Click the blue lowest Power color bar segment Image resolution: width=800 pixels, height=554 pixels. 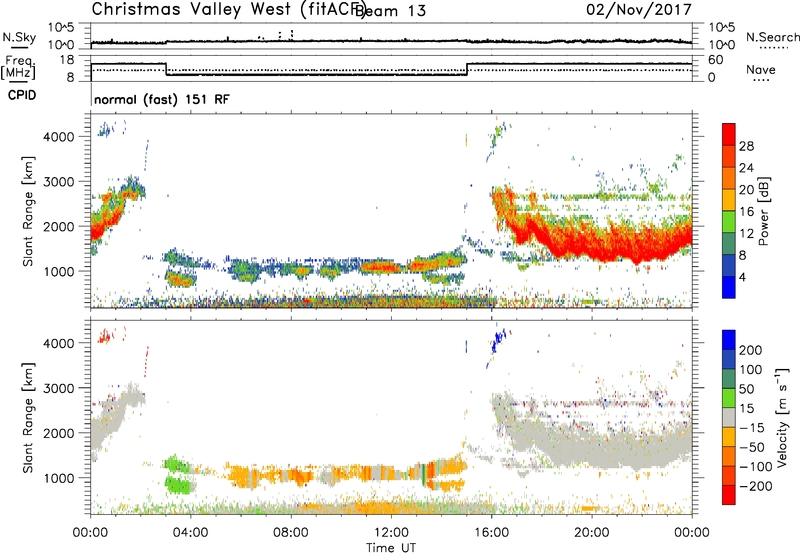click(x=729, y=287)
